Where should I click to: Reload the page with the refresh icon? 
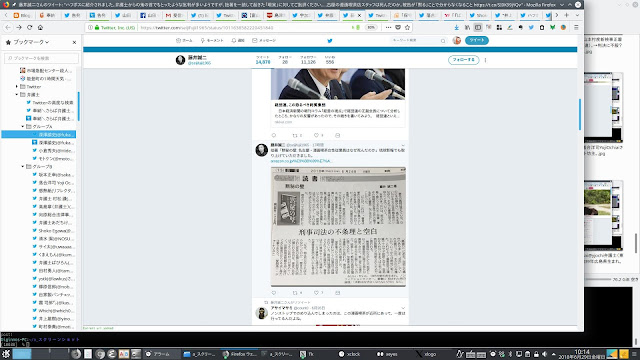(29, 27)
